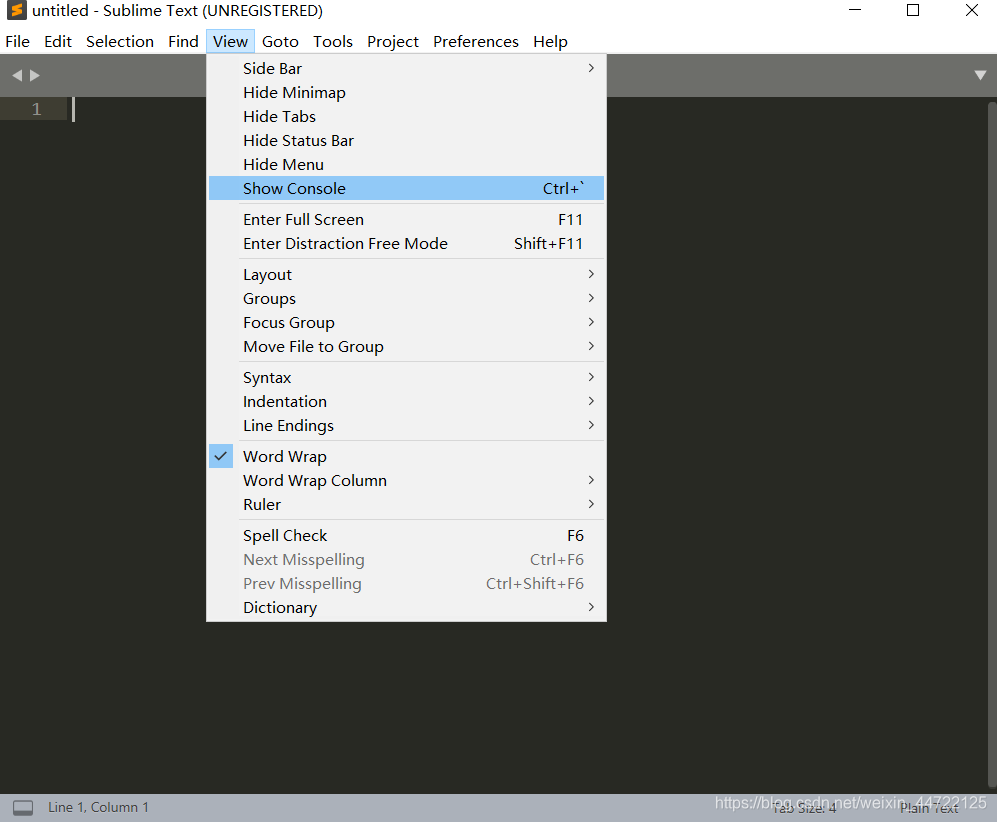Viewport: 997px width, 822px height.
Task: Expand Move File to Group submenu
Action: 406,346
